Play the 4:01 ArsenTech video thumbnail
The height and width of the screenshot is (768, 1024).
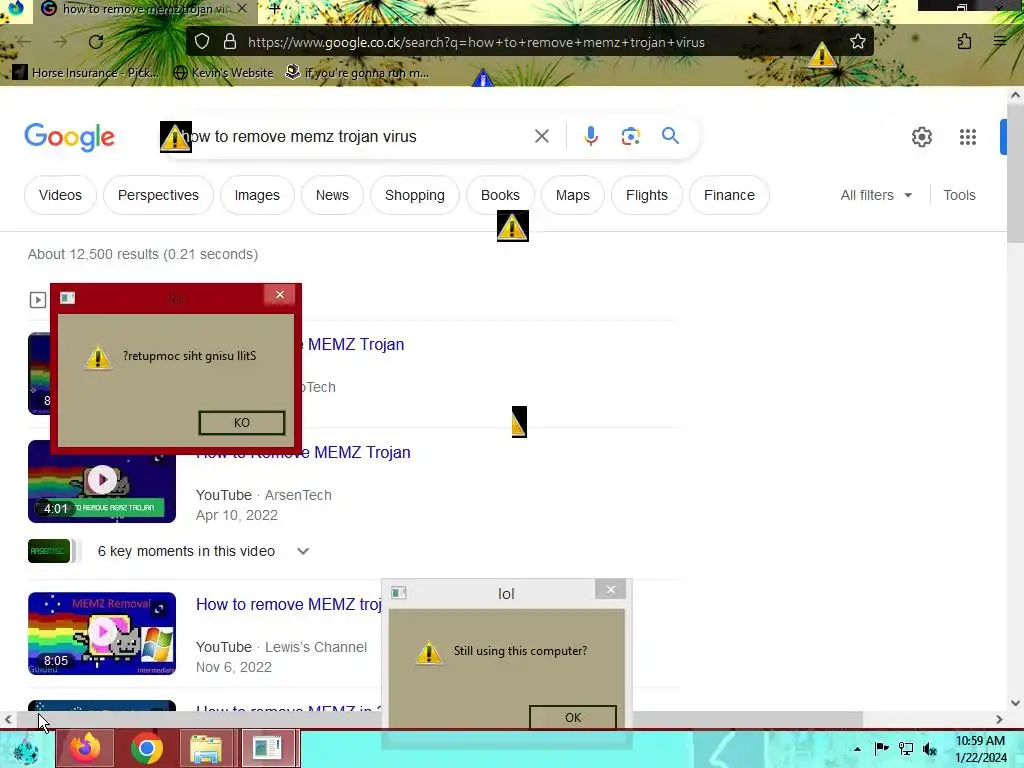(102, 481)
